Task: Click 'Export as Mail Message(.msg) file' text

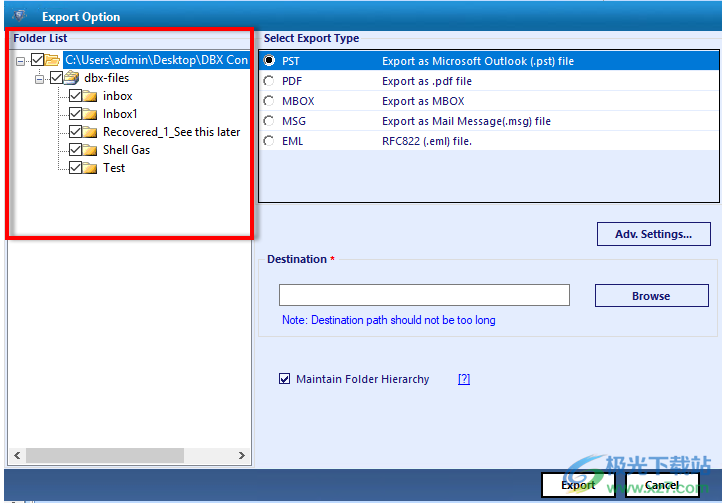Action: point(466,121)
